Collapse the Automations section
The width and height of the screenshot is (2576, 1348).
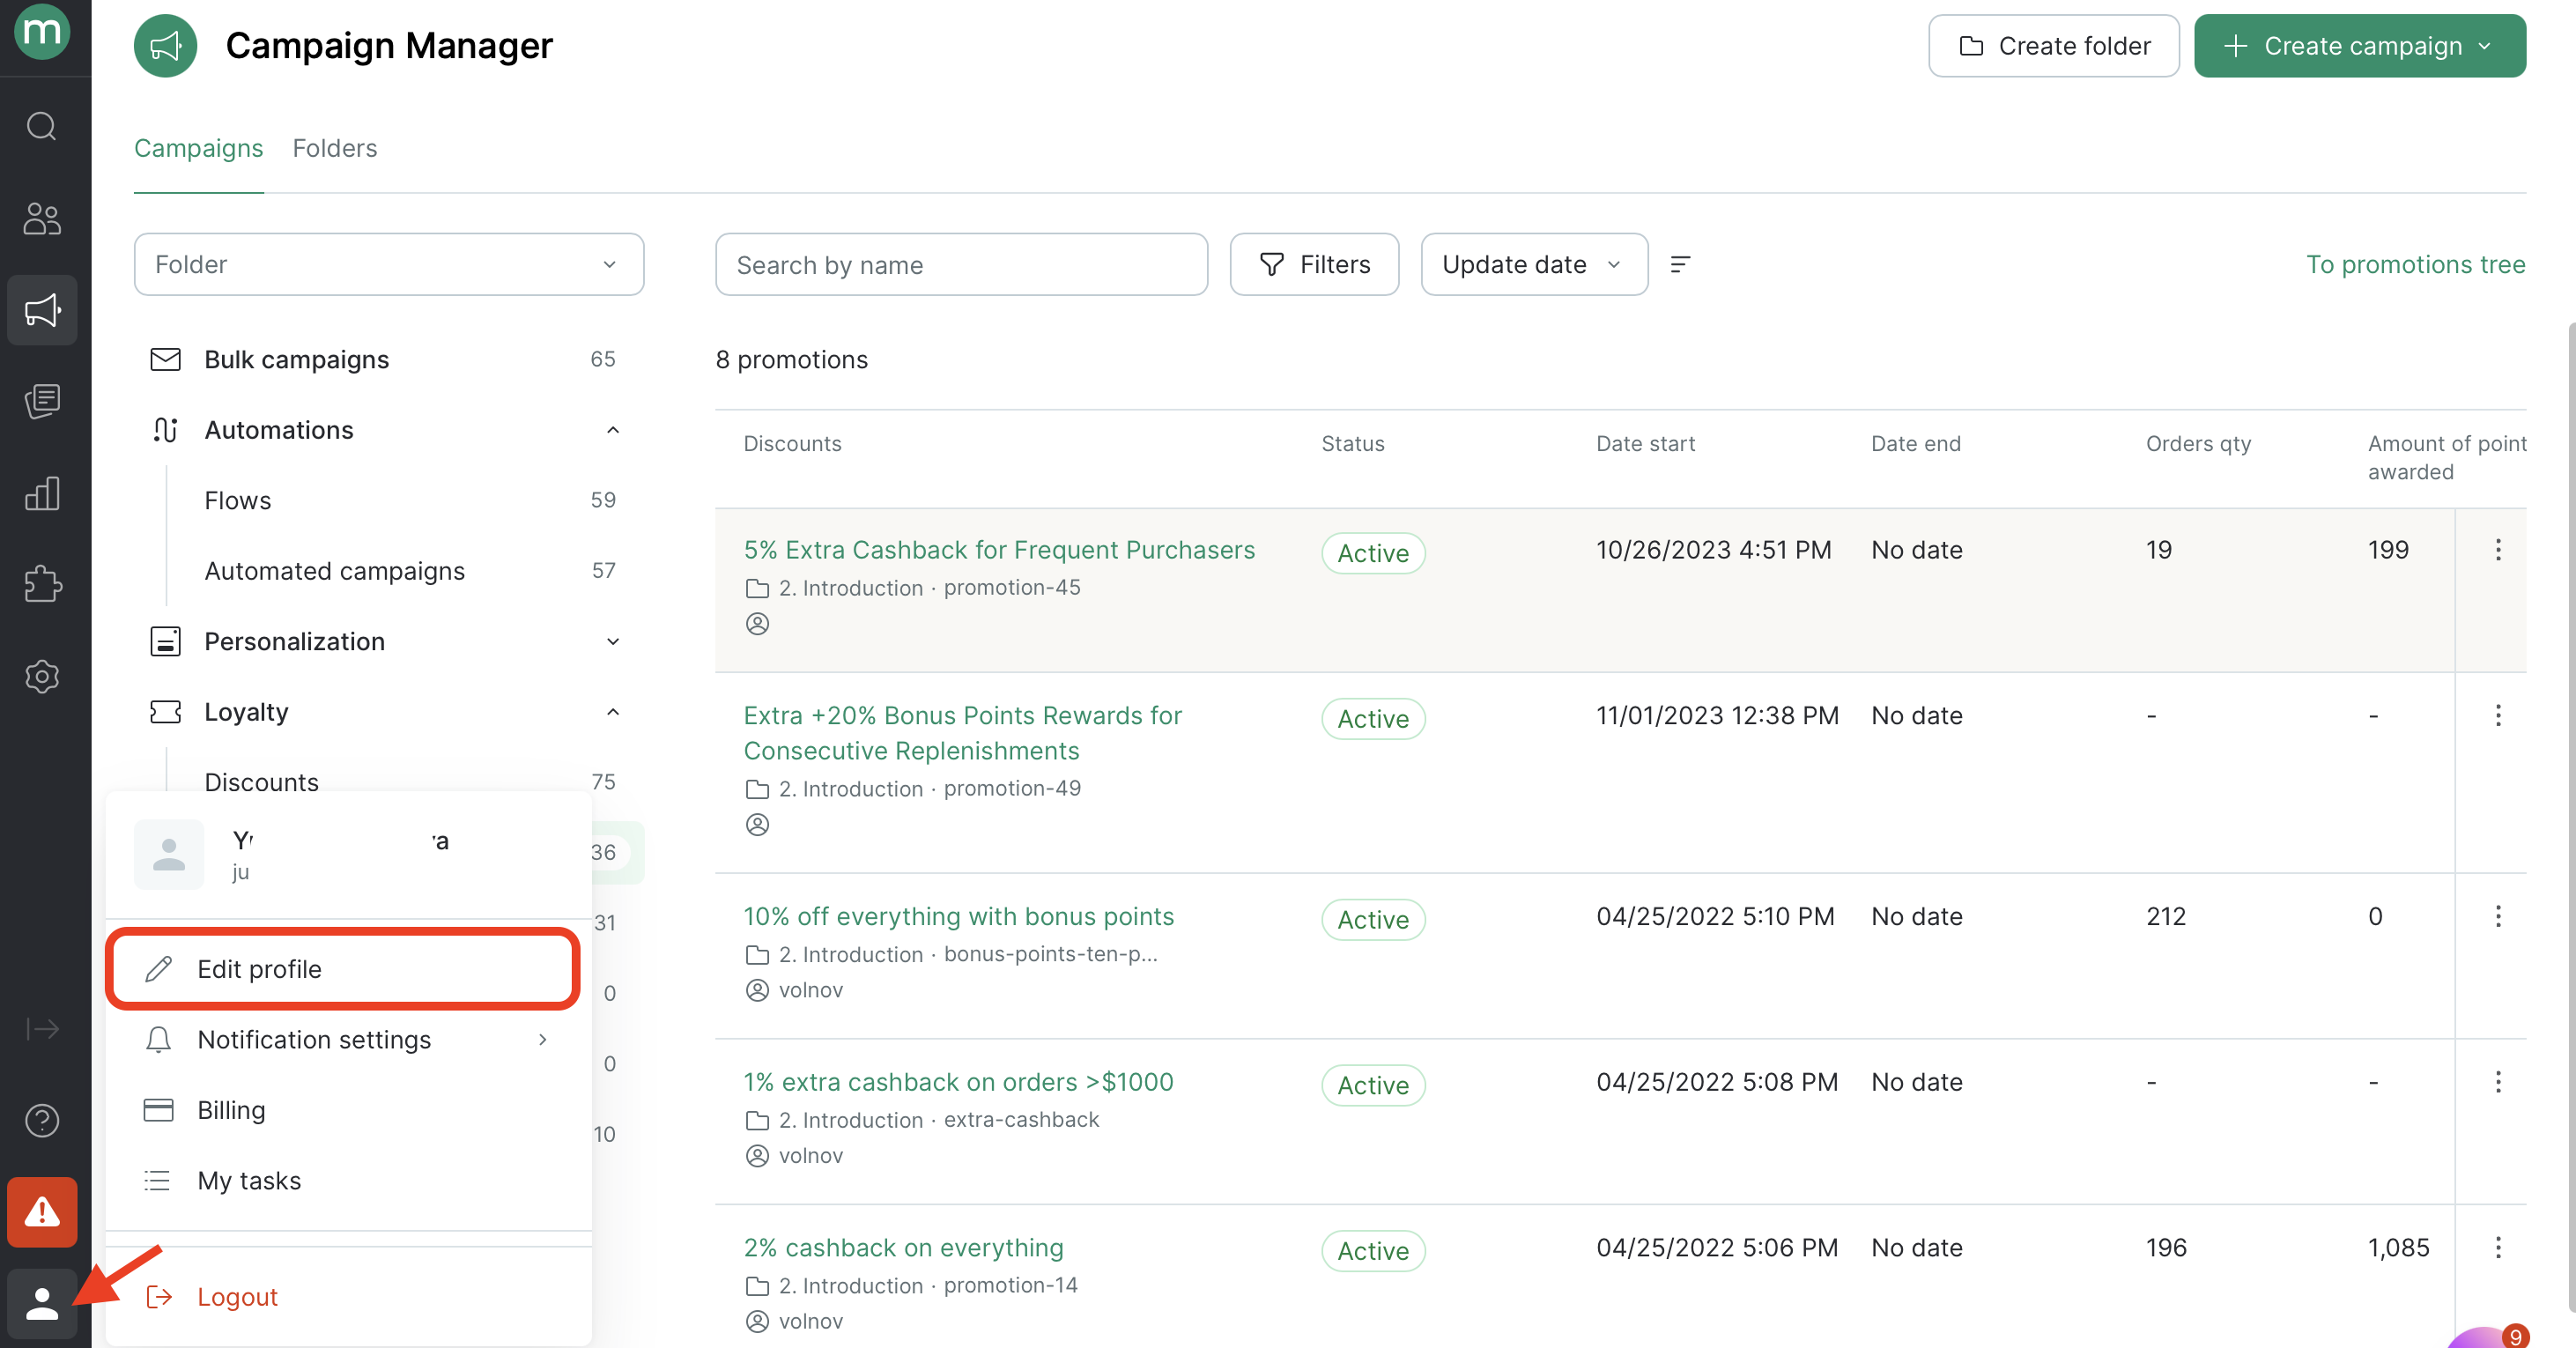pos(613,430)
